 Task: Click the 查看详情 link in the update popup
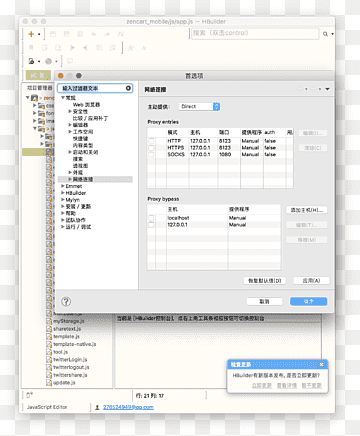[x=287, y=385]
